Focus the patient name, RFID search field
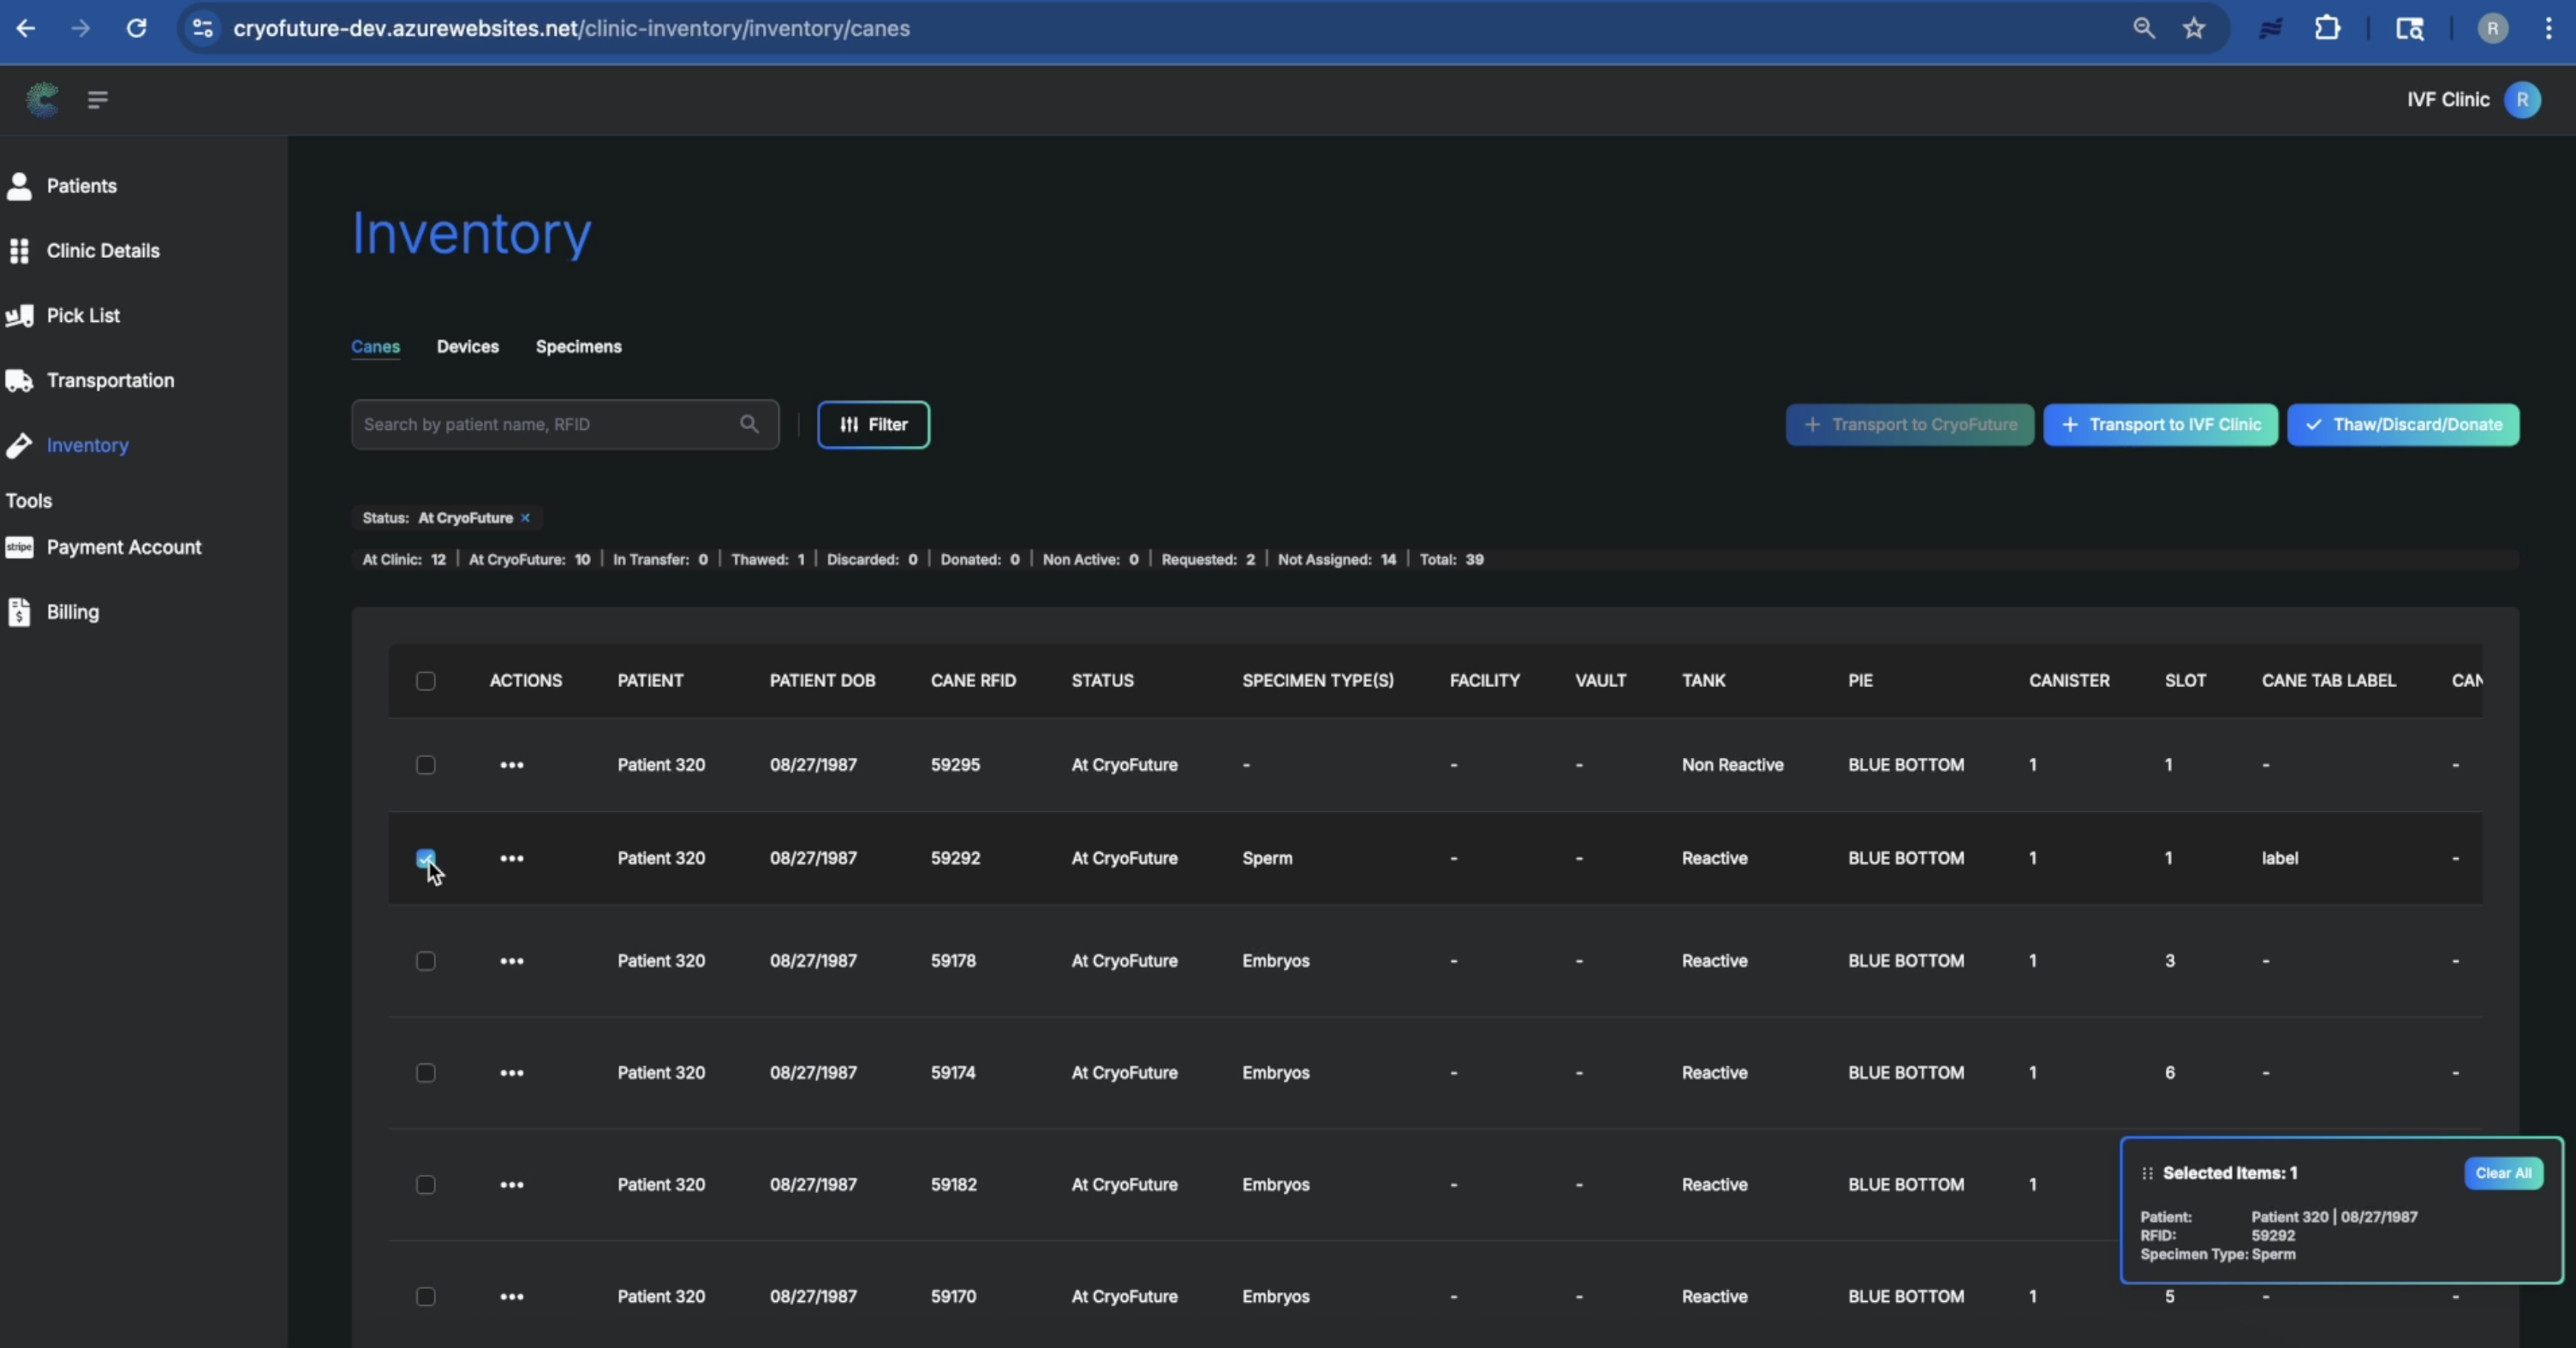This screenshot has height=1348, width=2576. [545, 424]
